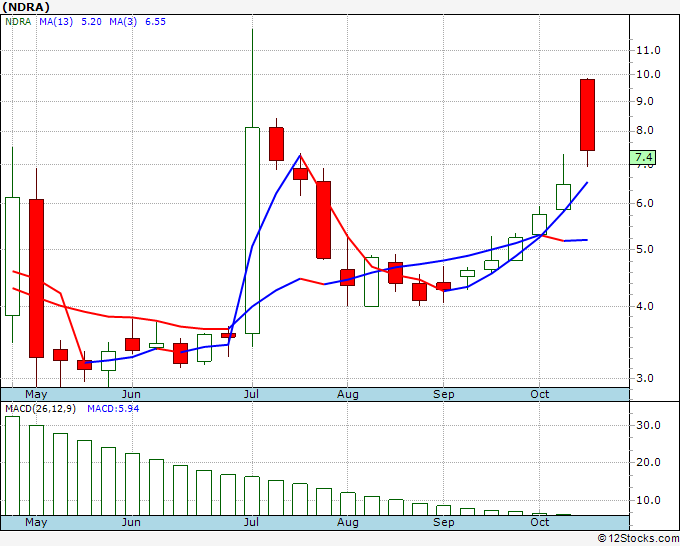Click the 9.0 price axis label
680x546 pixels.
645,101
